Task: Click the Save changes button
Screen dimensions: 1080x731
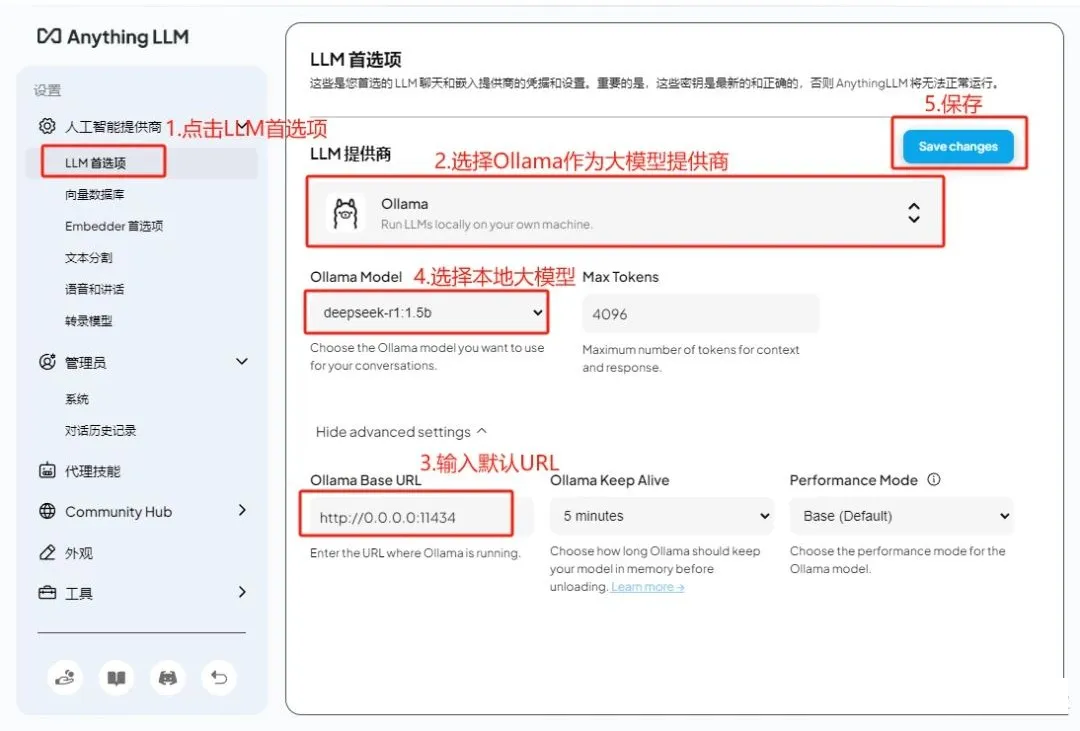Action: pos(958,146)
